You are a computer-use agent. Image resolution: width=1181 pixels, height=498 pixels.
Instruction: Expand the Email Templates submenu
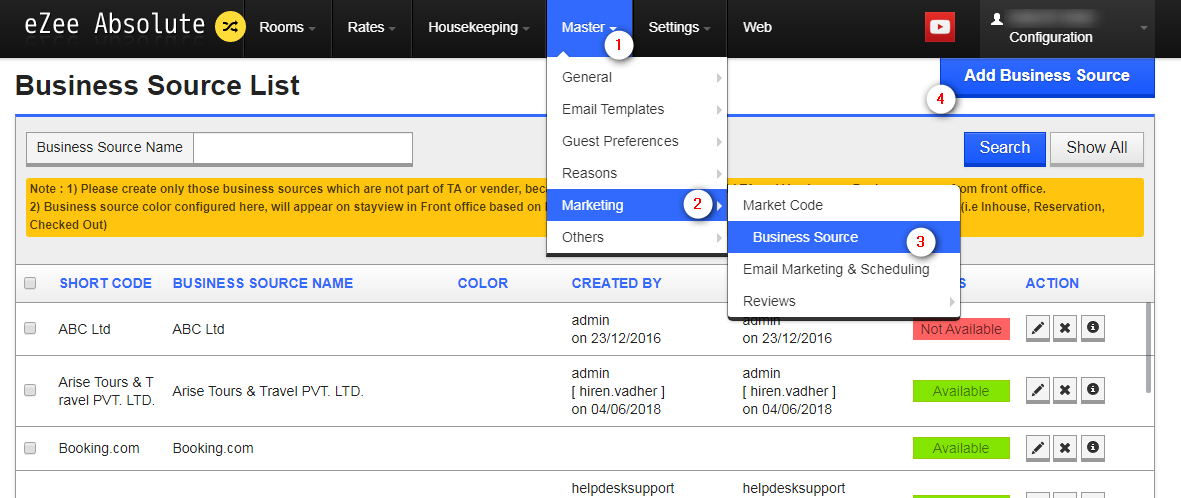click(x=636, y=109)
